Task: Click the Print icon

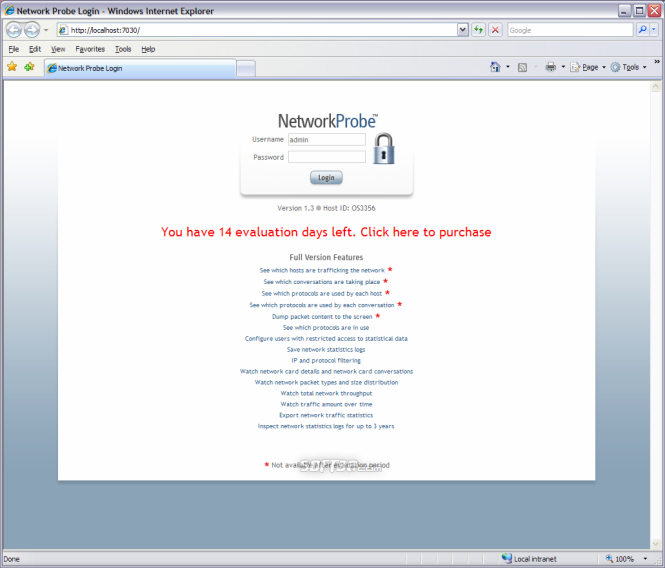Action: coord(550,67)
